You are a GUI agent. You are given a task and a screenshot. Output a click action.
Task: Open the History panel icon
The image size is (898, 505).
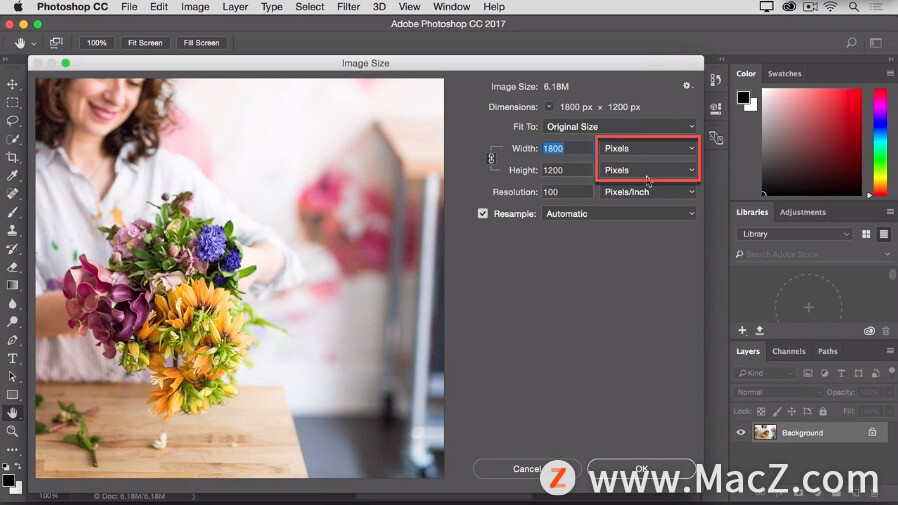(716, 80)
